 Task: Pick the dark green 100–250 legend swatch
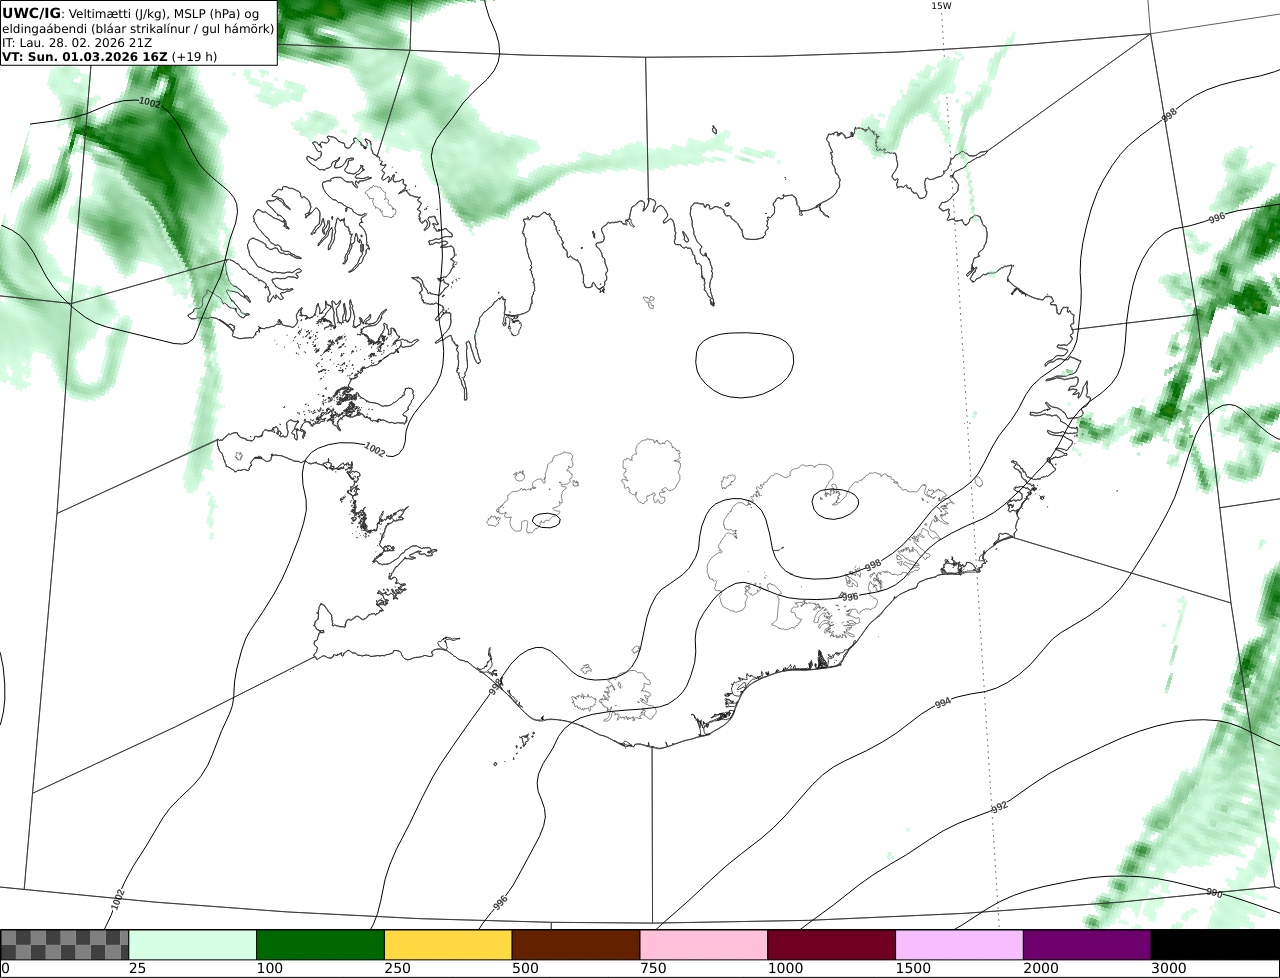[321, 945]
